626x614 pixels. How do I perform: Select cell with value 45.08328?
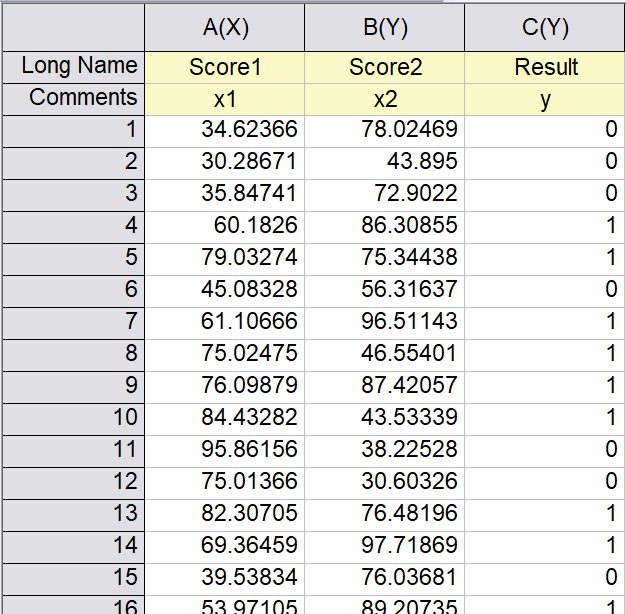click(225, 291)
